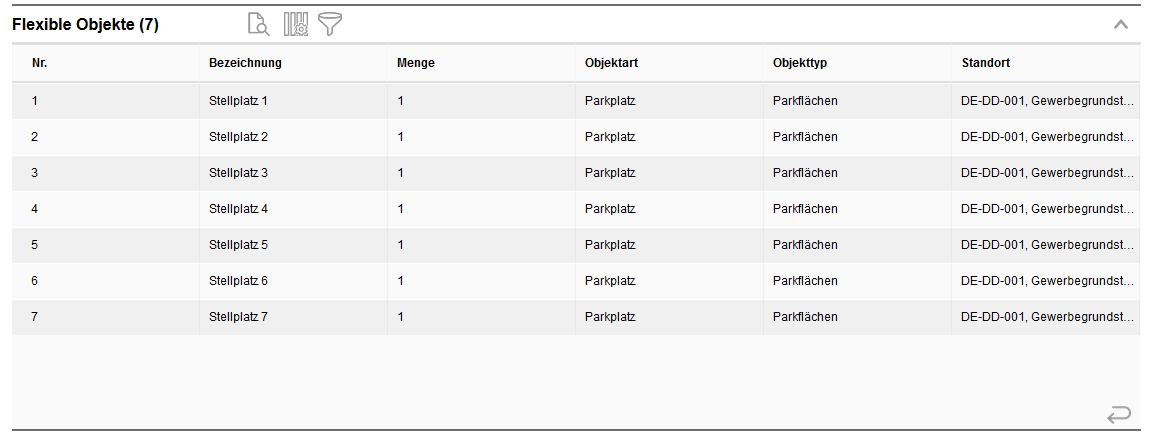Open the column settings icon
1151x434 pixels.
[x=295, y=25]
